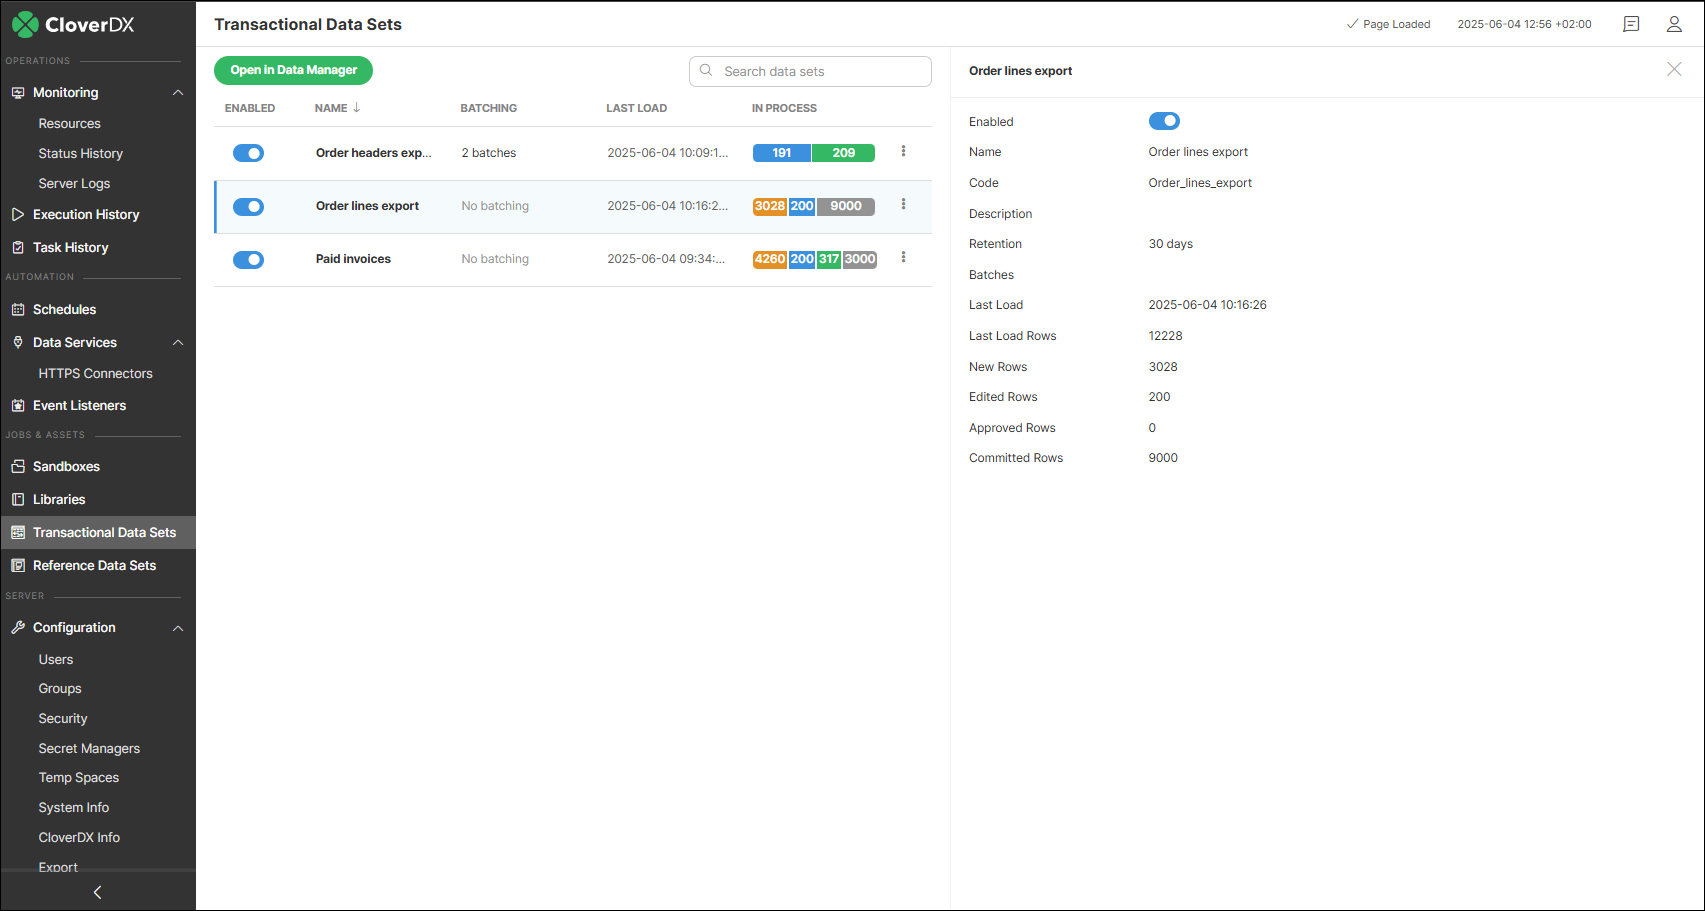The width and height of the screenshot is (1705, 911).
Task: Click the feedback chat icon in the header
Action: coord(1631,24)
